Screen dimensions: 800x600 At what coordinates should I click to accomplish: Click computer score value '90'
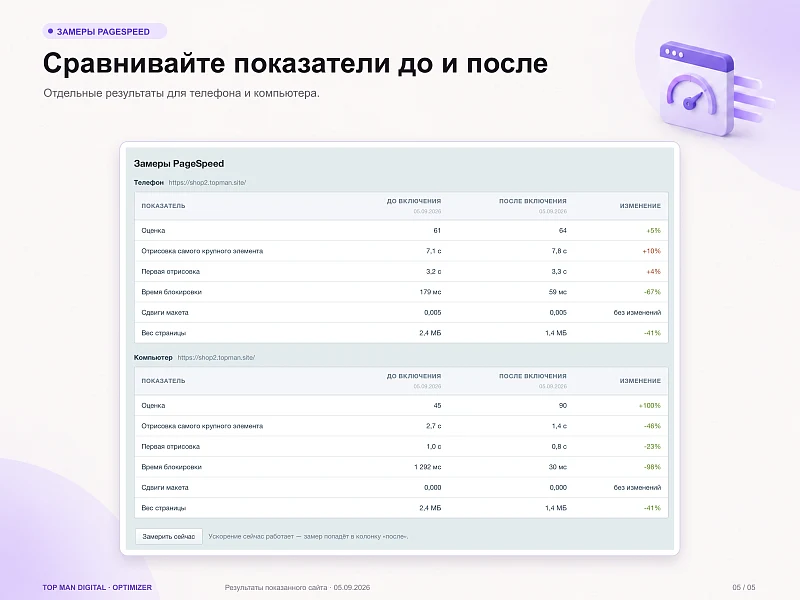point(563,406)
